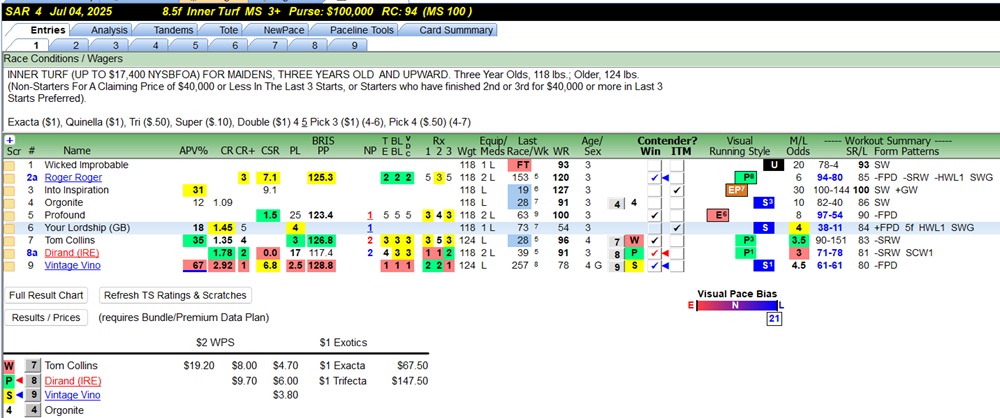This screenshot has width=1000, height=418.
Task: Click the S1 running style badge for Vintage Vino
Action: click(763, 265)
